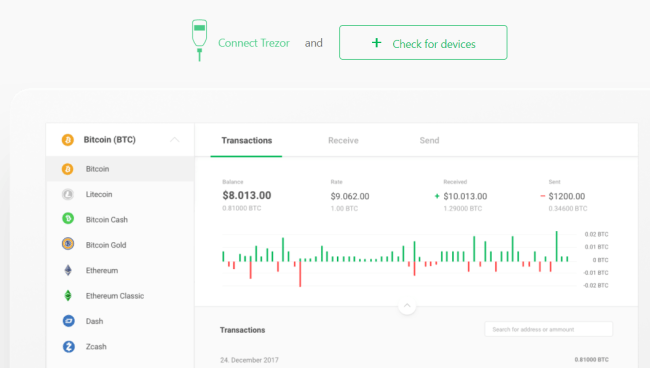Screen dimensions: 650x368
Task: Focus the Search for address or amount field
Action: (x=548, y=329)
